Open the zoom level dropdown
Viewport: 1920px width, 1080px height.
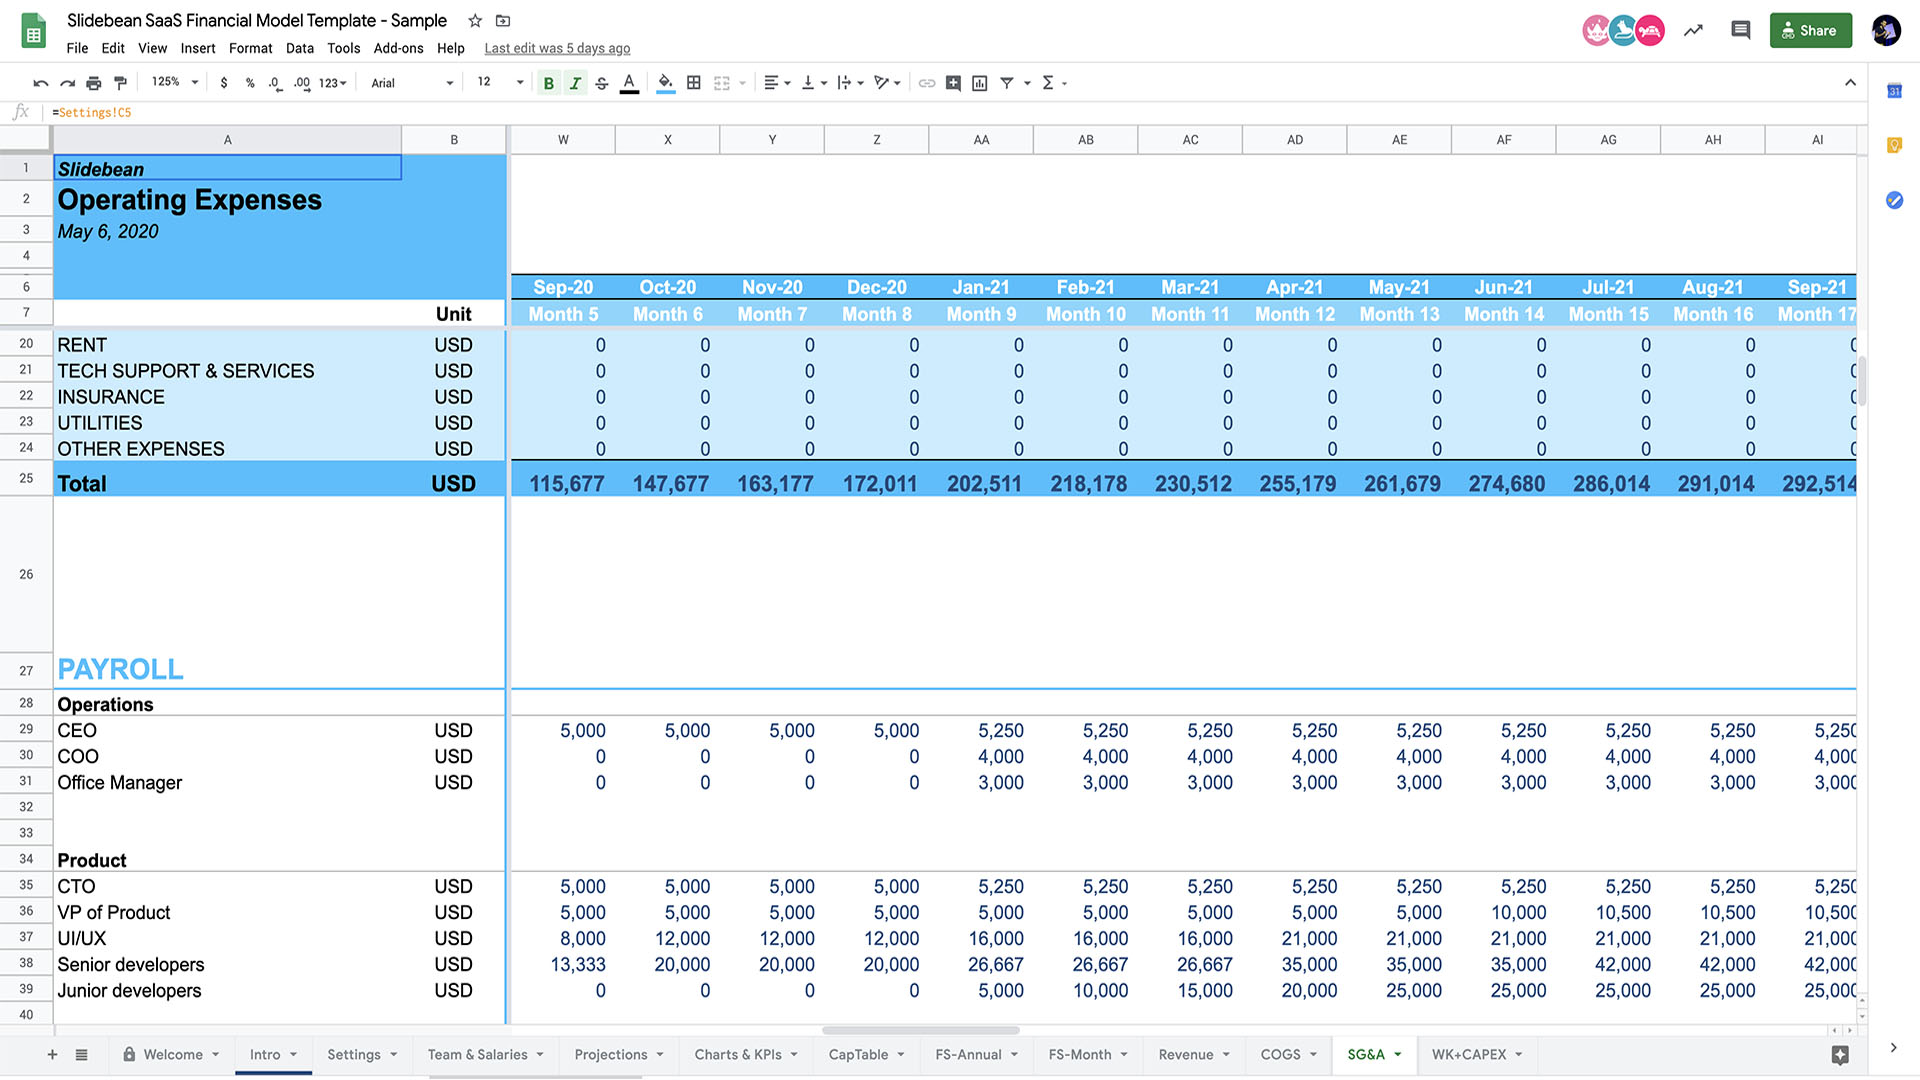tap(172, 83)
